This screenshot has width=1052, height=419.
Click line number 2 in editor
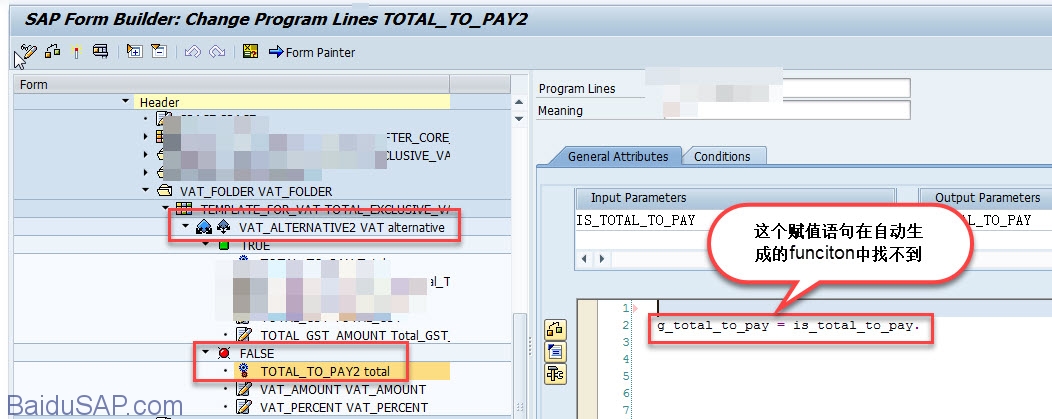click(625, 325)
